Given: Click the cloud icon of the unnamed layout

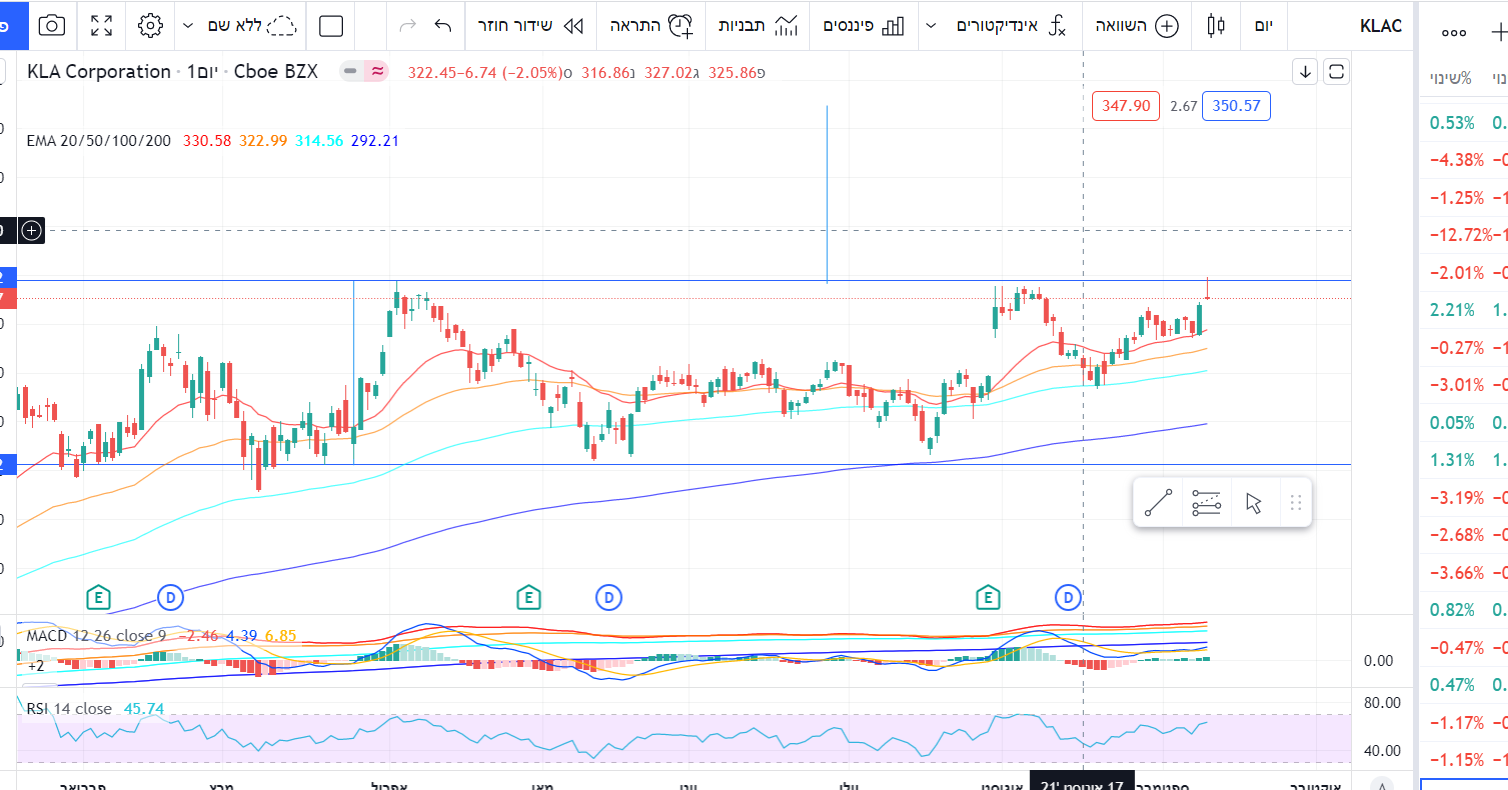Looking at the screenshot, I should (x=284, y=26).
